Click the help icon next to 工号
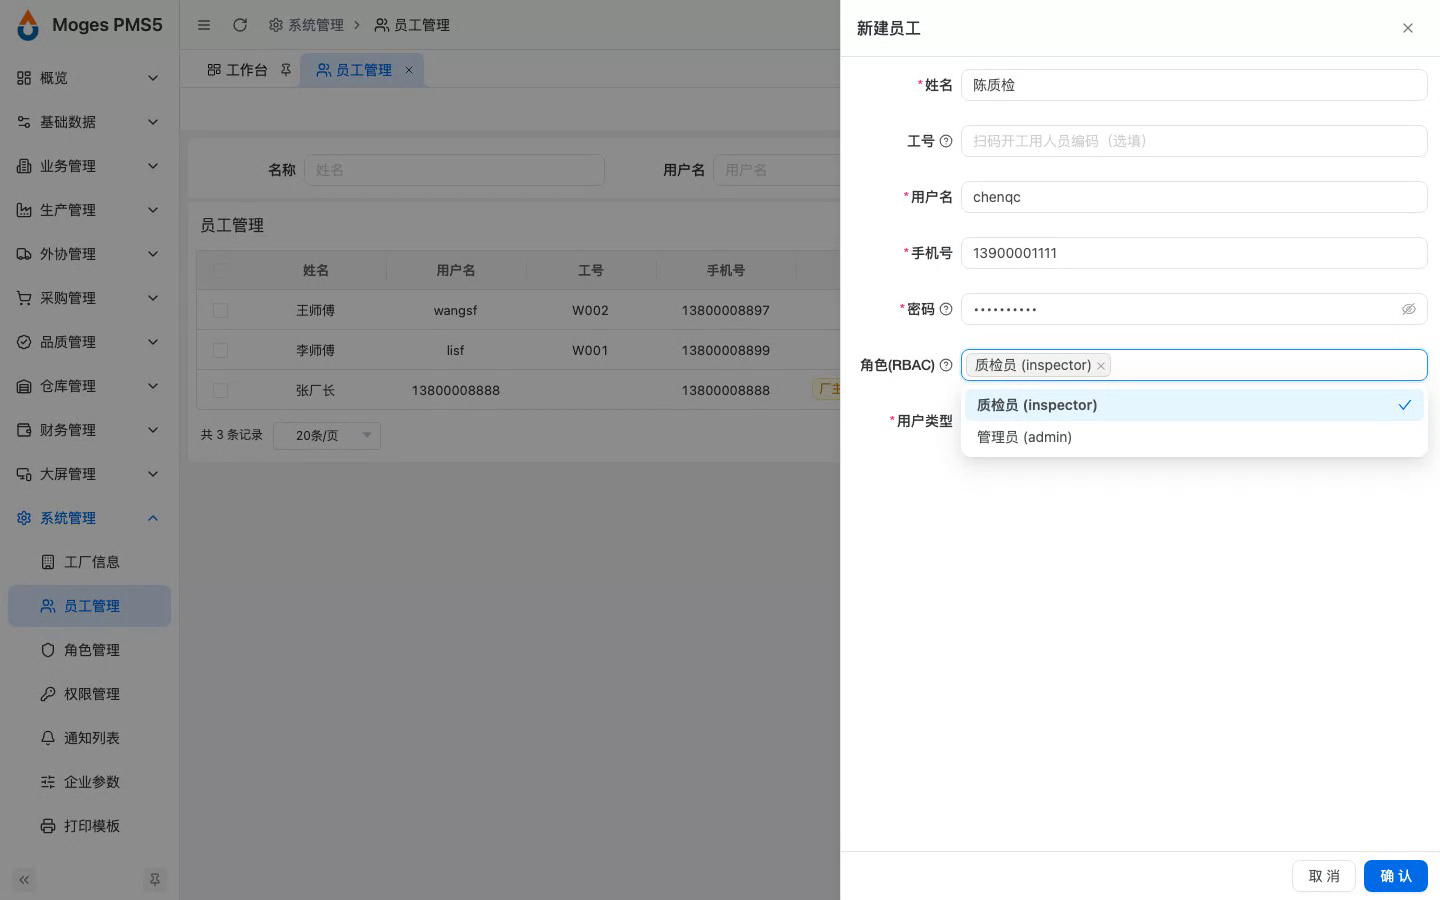 [946, 141]
